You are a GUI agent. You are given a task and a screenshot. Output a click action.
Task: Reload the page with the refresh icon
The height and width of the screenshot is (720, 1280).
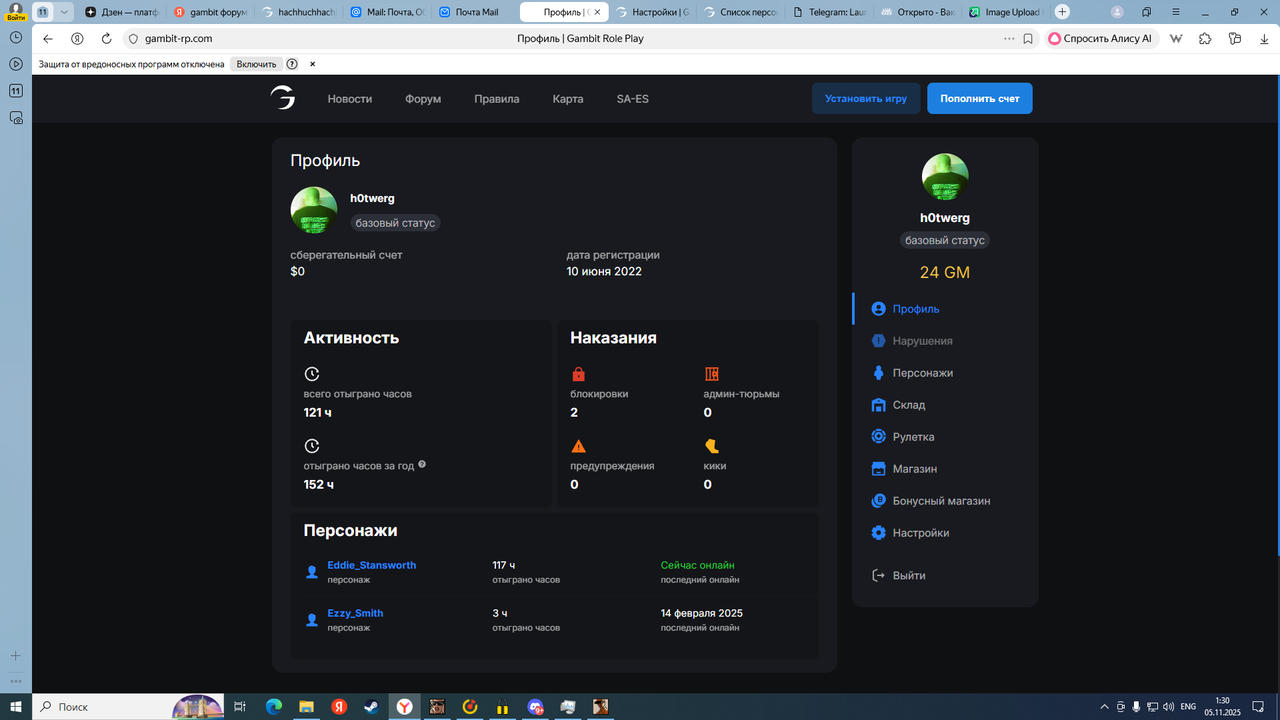pos(106,39)
